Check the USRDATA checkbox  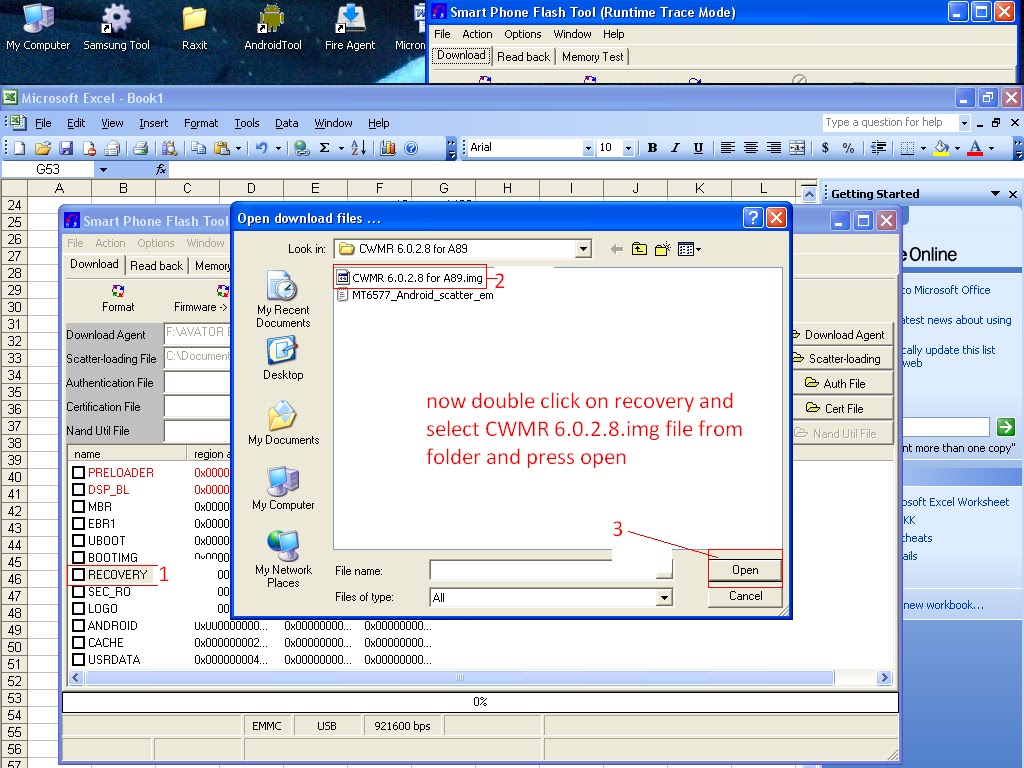point(78,659)
